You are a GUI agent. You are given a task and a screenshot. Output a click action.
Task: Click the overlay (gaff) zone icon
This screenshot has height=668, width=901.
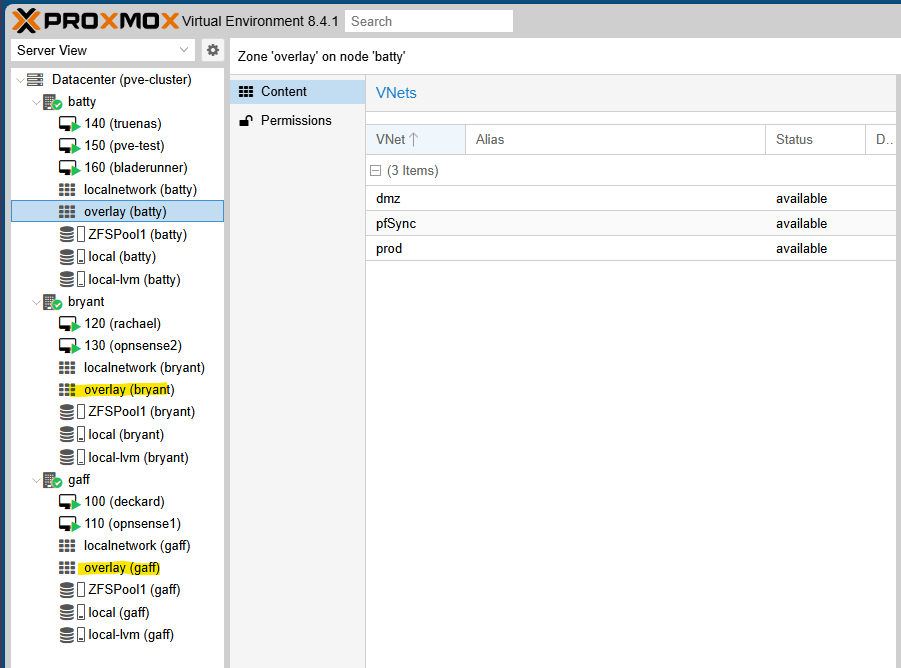pos(67,568)
